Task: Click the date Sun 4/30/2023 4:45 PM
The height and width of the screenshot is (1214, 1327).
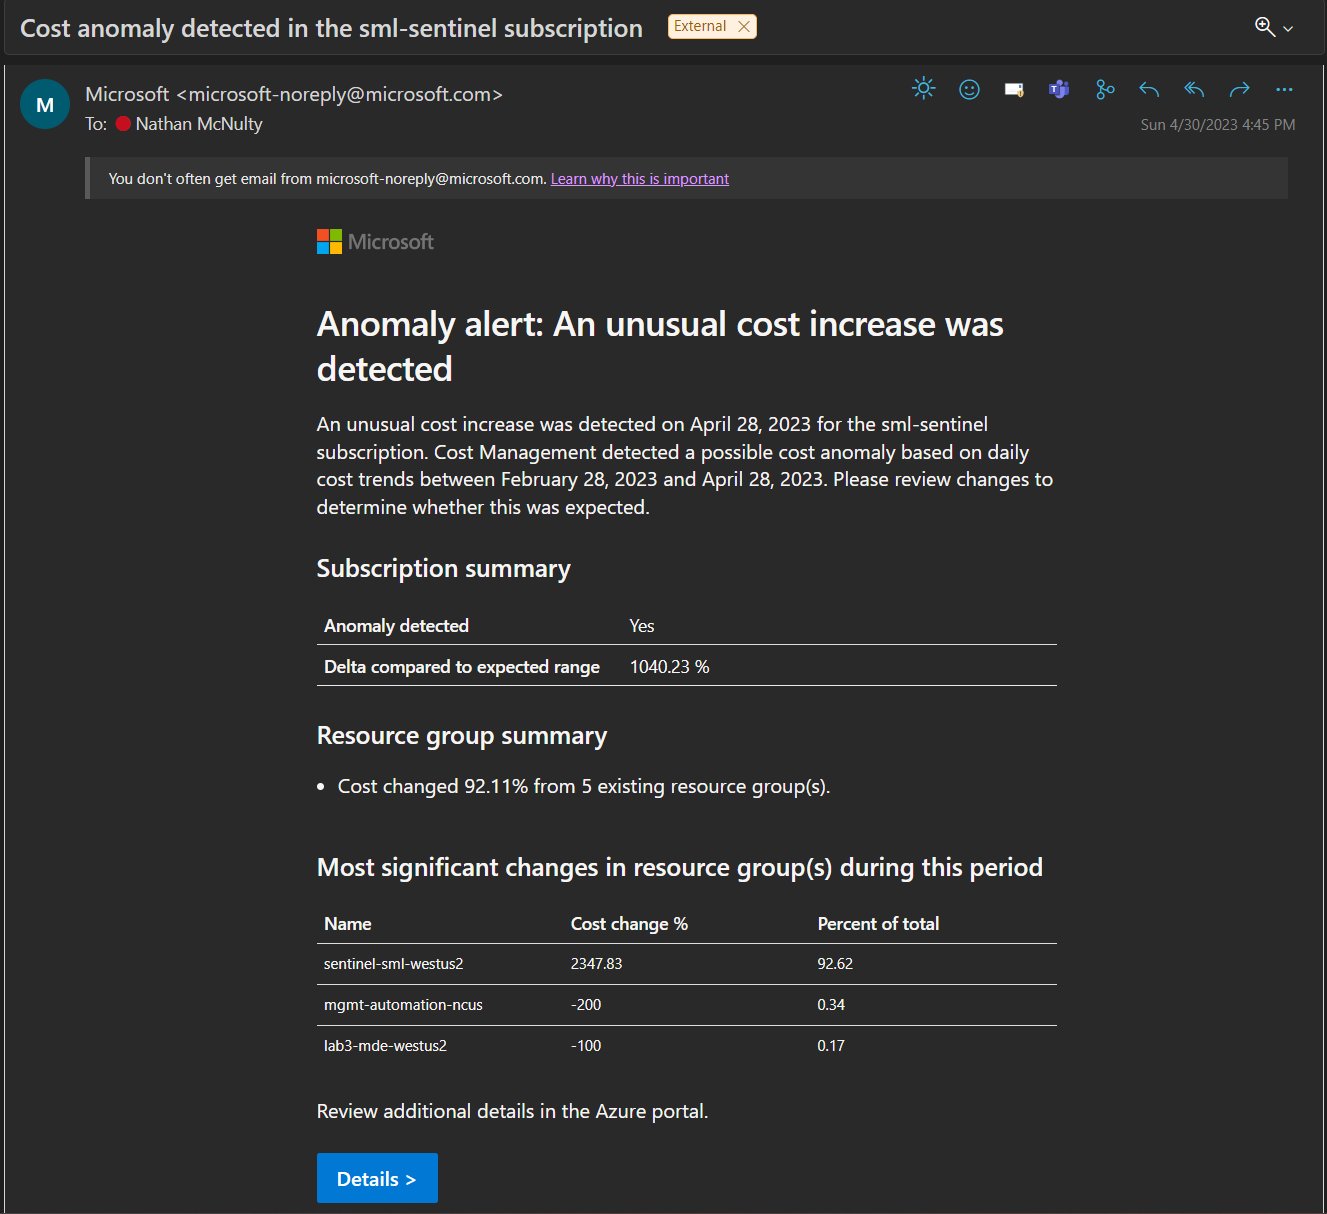Action: tap(1217, 125)
